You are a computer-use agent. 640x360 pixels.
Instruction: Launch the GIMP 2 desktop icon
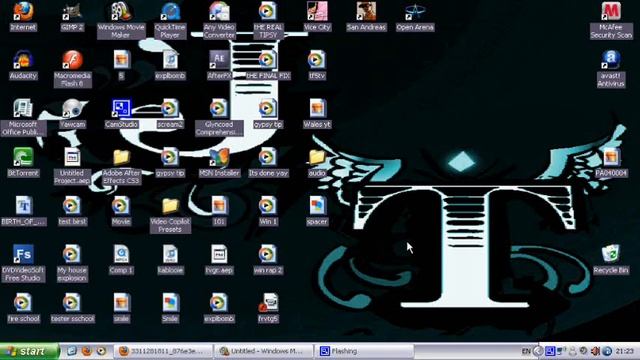tap(72, 17)
